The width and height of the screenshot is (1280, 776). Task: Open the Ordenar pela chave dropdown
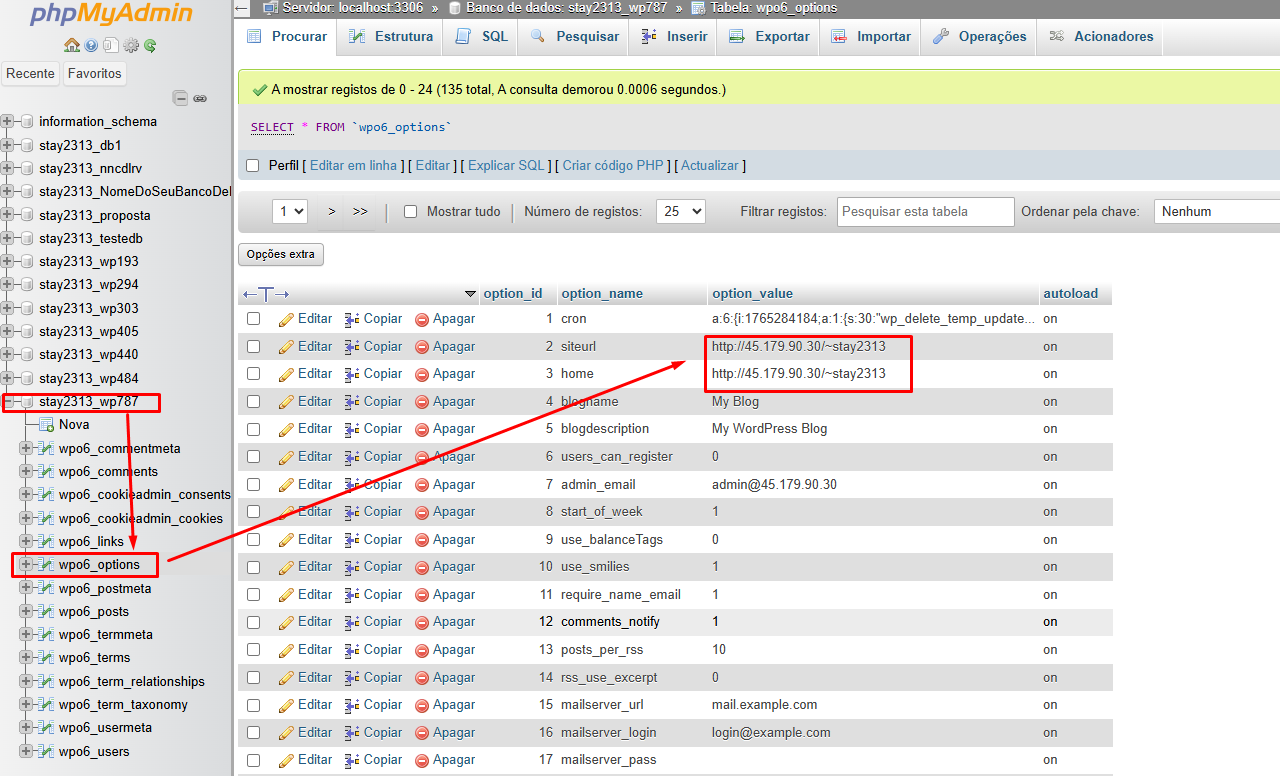click(x=1216, y=211)
